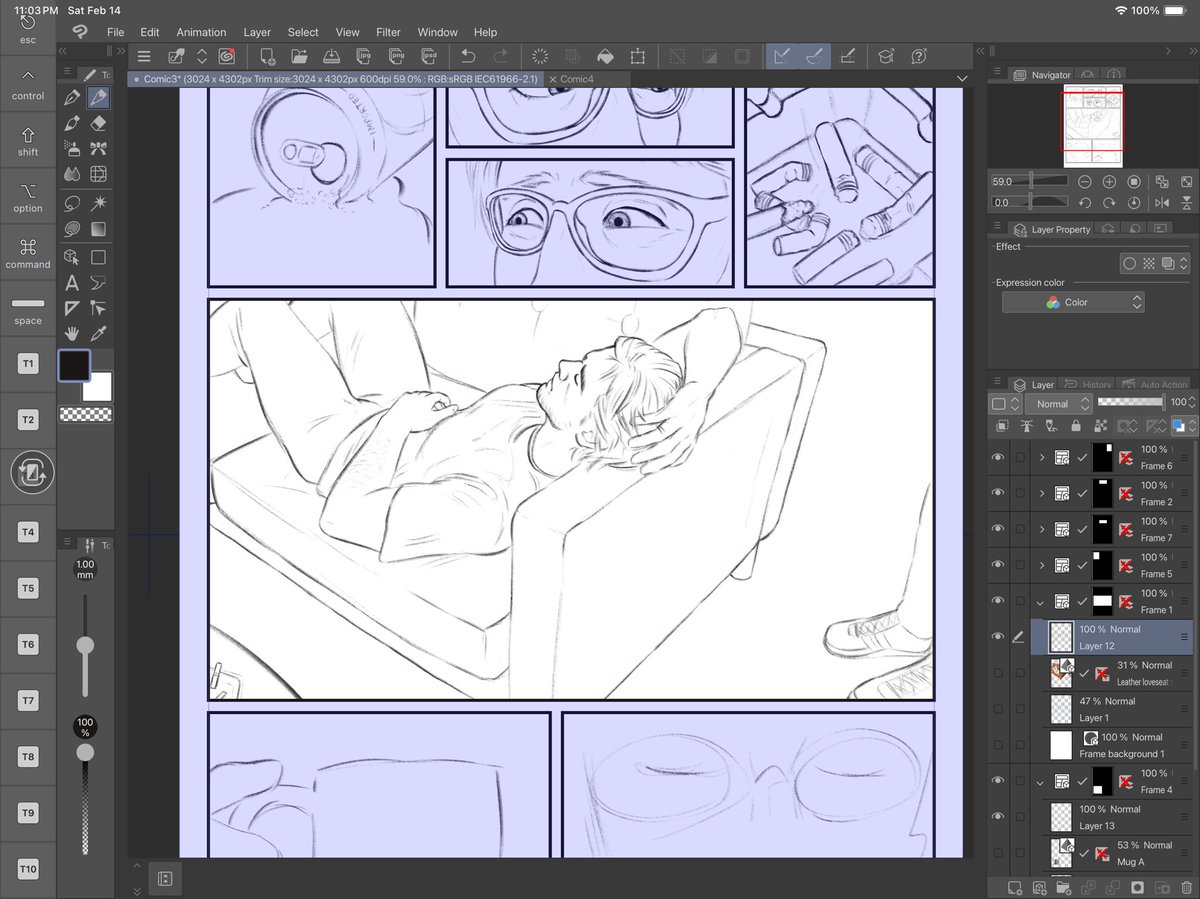Viewport: 1200px width, 899px height.
Task: Click the Undo icon in the top toolbar
Action: 466,56
